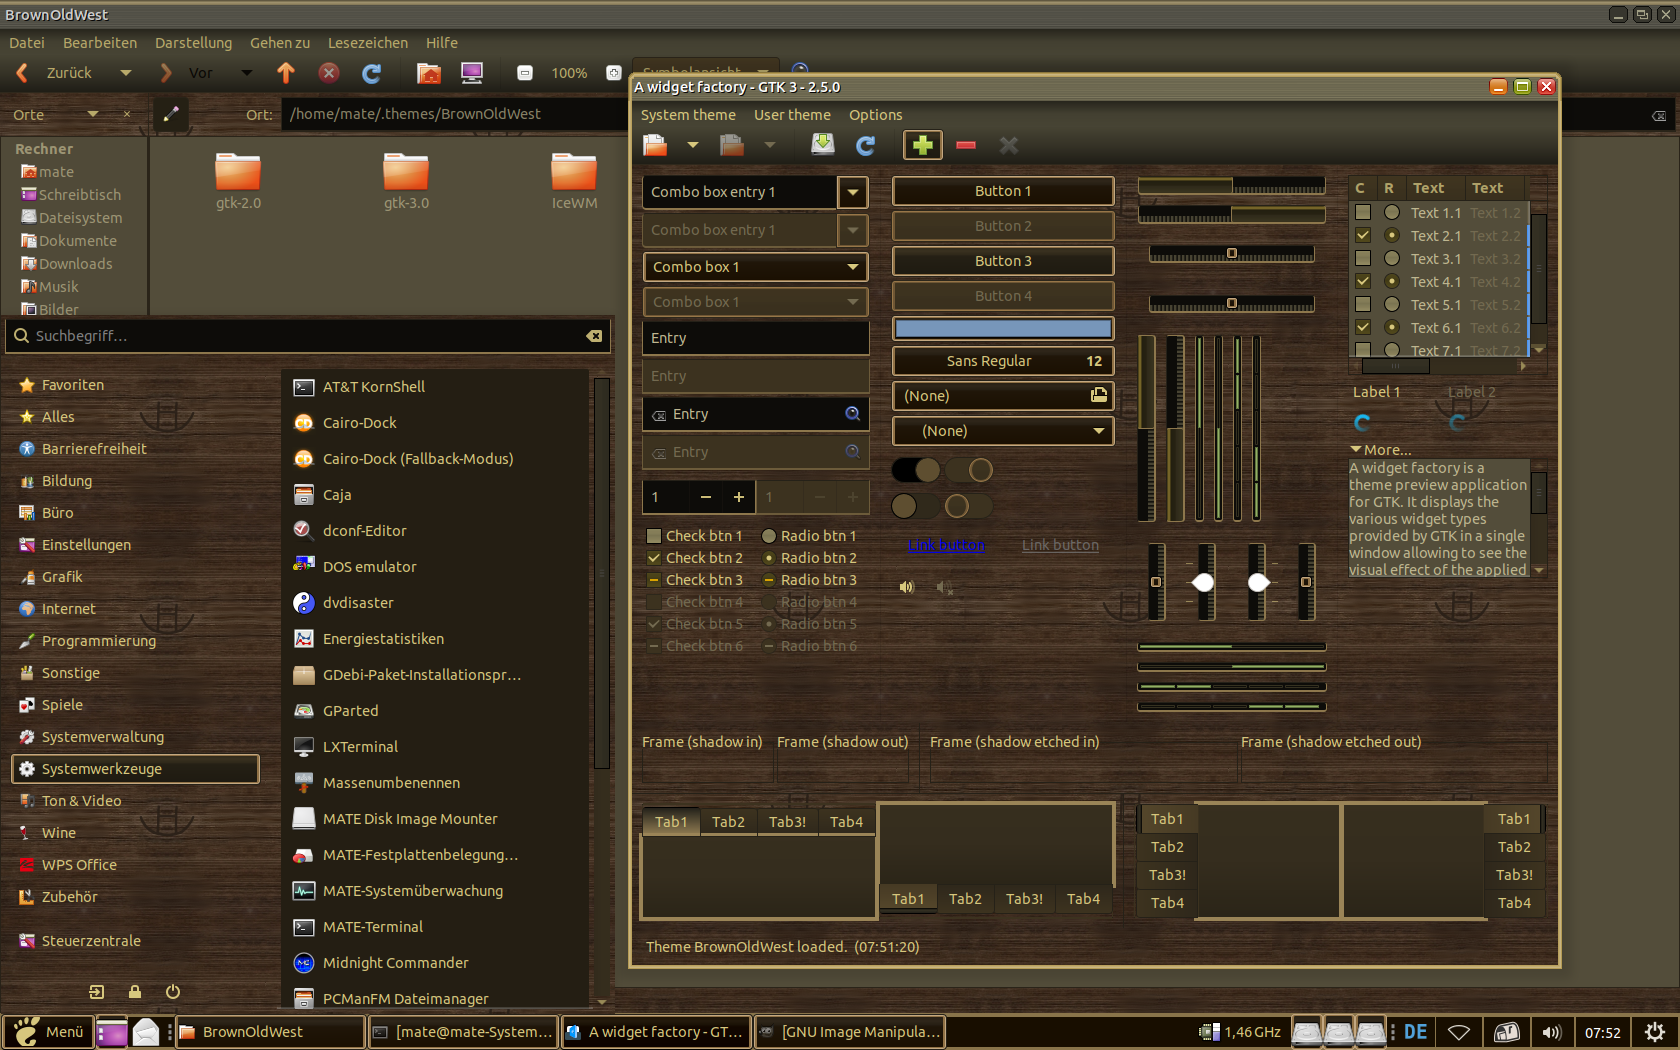
Task: Click the Suchbegriff search field
Action: [x=308, y=336]
